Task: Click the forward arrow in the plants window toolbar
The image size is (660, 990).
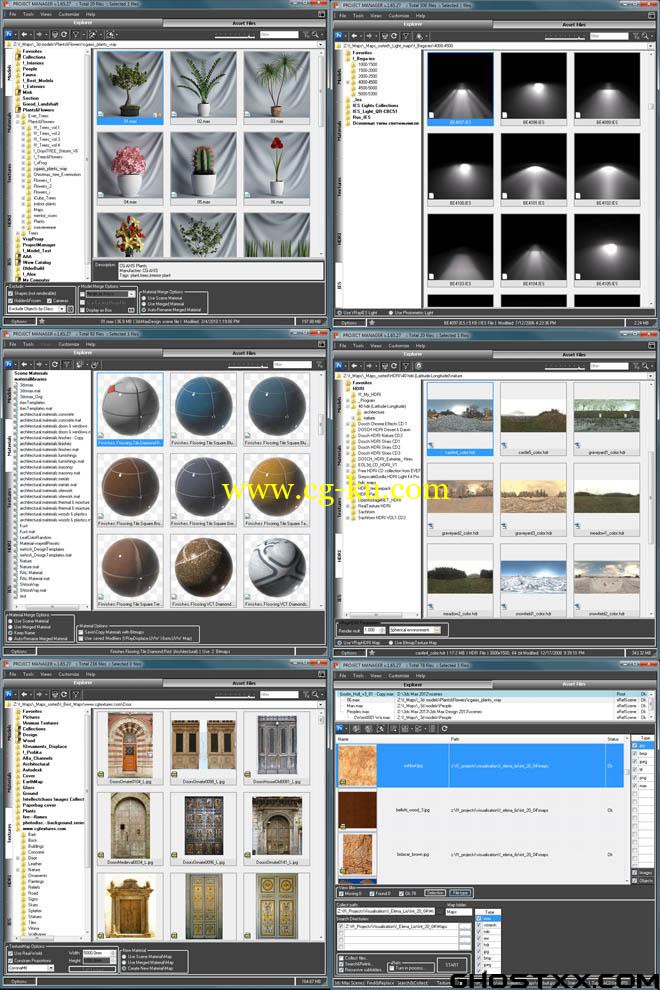Action: tap(39, 35)
